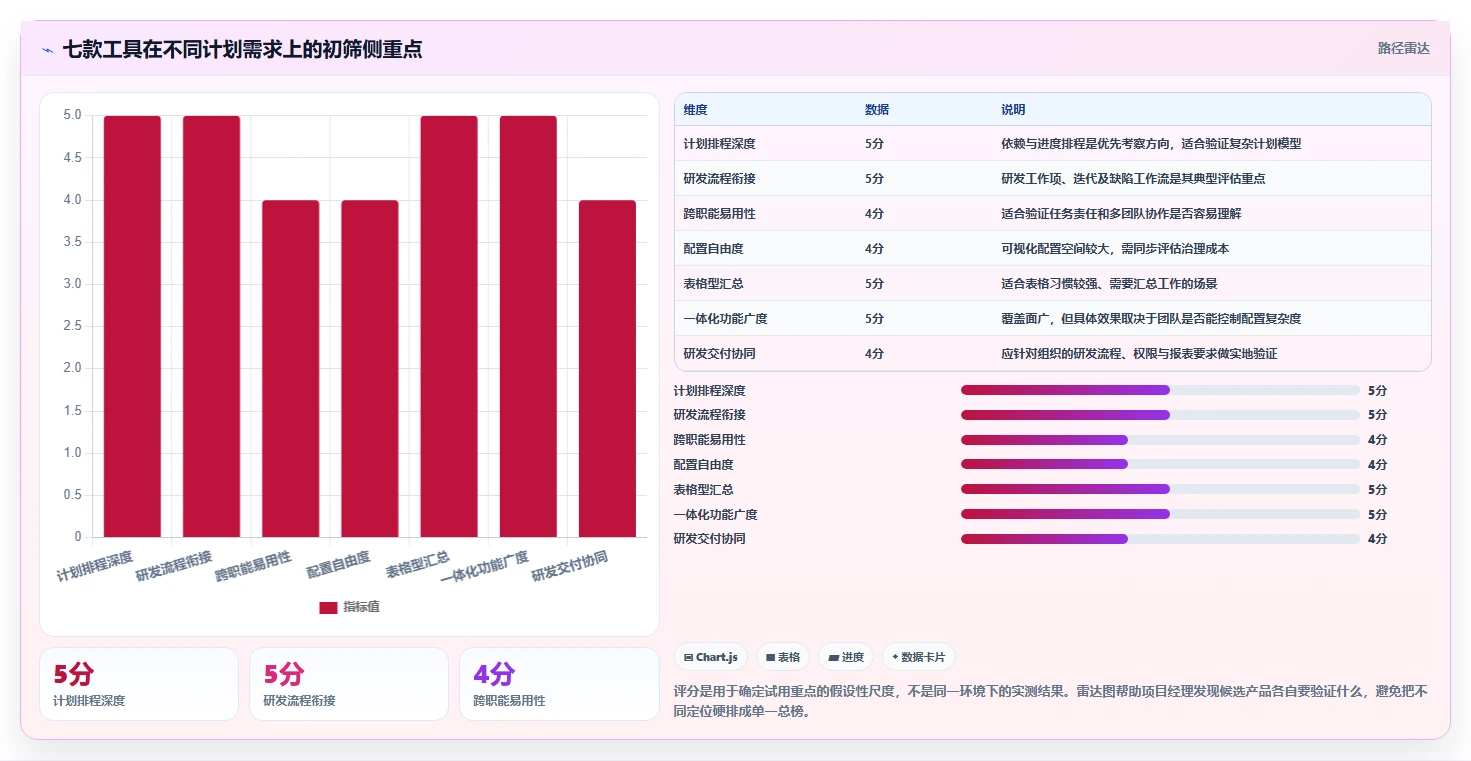Click the 表格型汇总 bar in the chart

pyautogui.click(x=449, y=326)
